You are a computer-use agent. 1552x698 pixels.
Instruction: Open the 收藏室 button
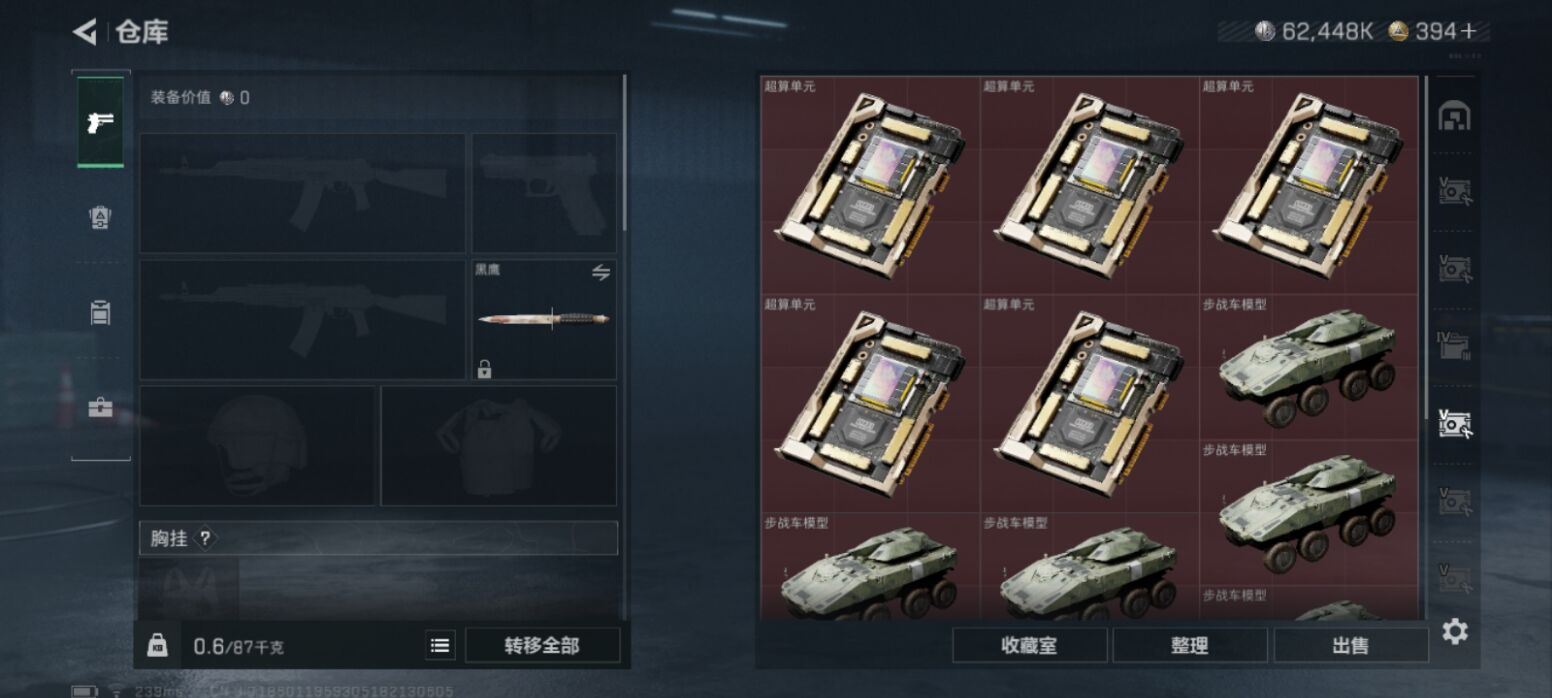1029,645
